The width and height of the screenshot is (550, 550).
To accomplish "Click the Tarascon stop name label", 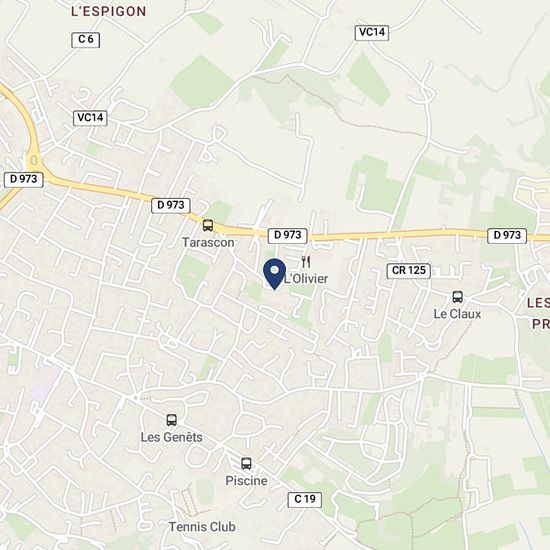I will point(208,242).
